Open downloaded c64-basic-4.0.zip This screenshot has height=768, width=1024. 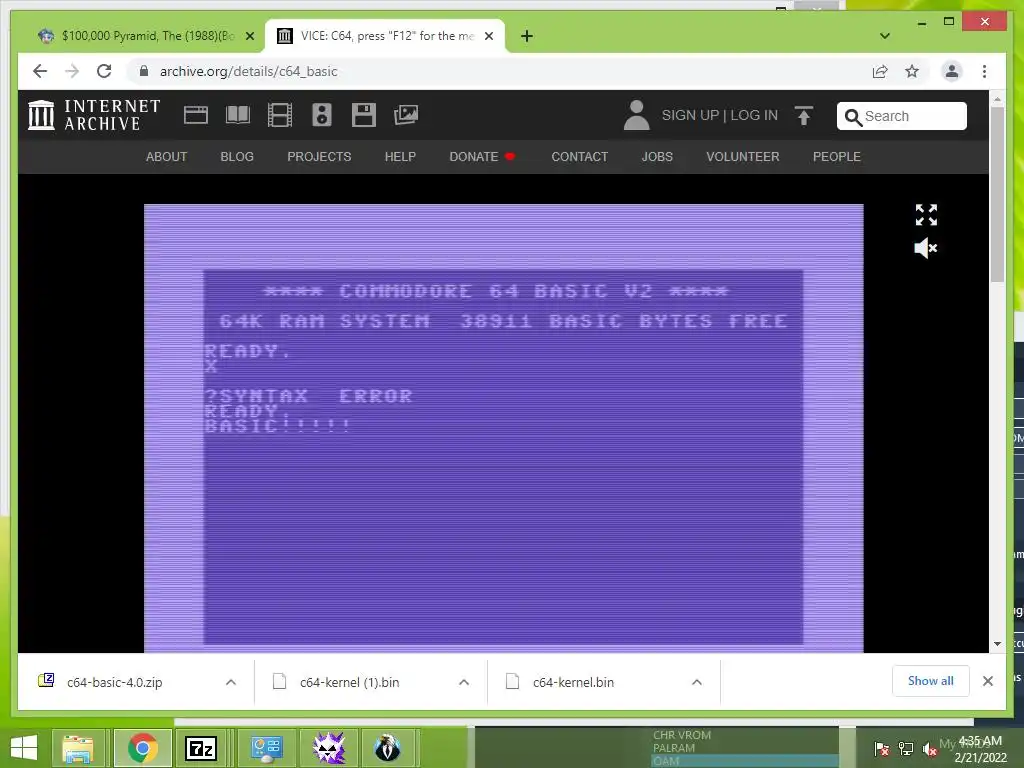[114, 682]
